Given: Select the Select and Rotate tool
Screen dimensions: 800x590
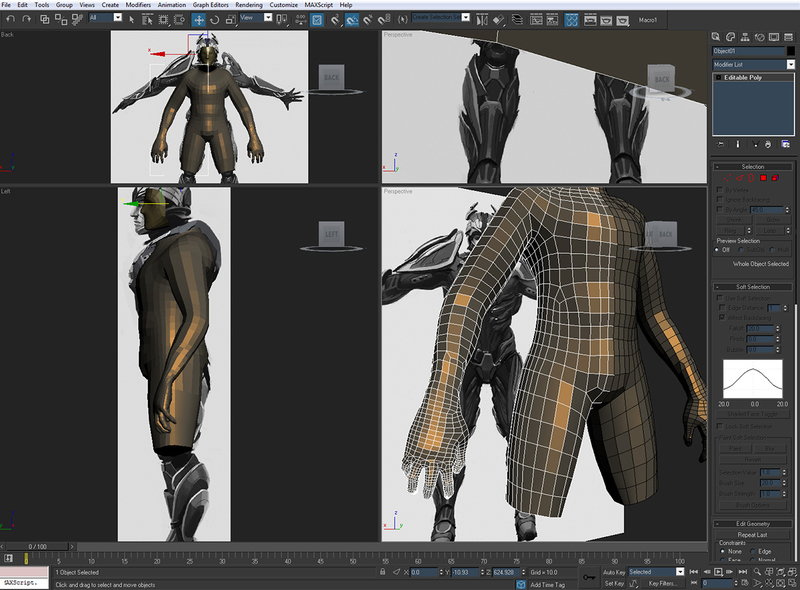Looking at the screenshot, I should point(215,19).
